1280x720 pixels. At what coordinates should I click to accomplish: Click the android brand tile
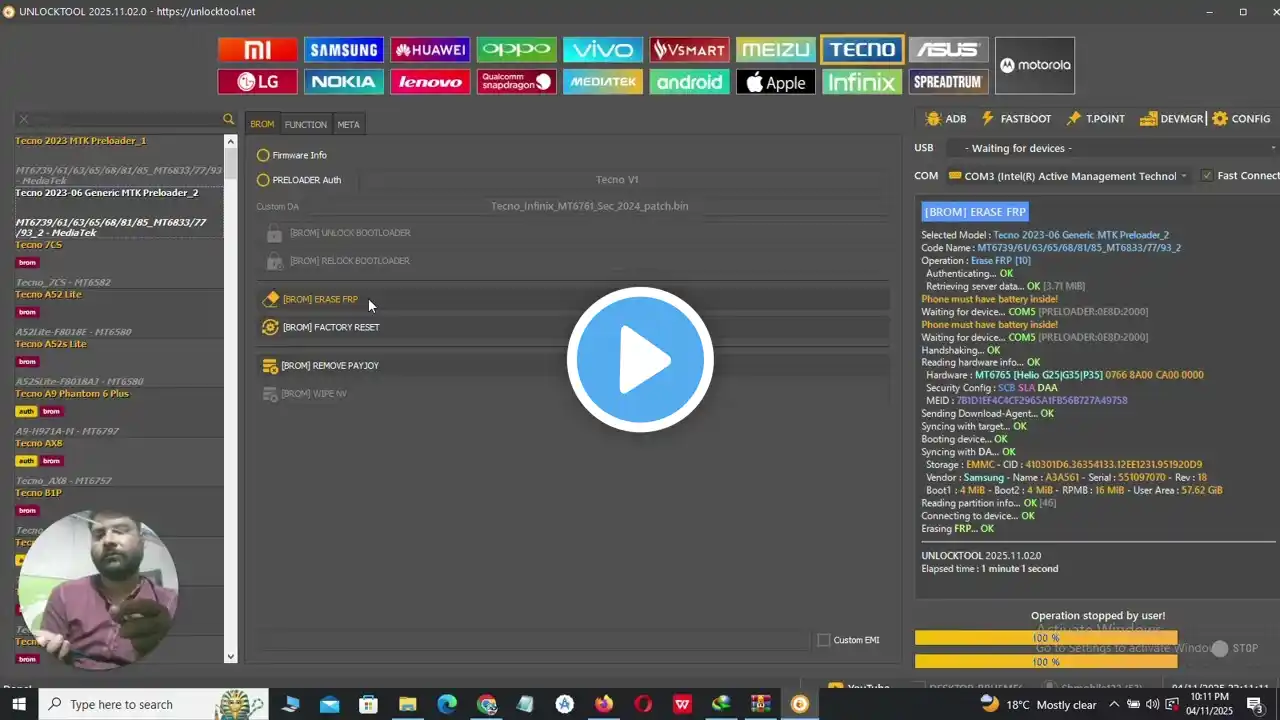click(690, 82)
